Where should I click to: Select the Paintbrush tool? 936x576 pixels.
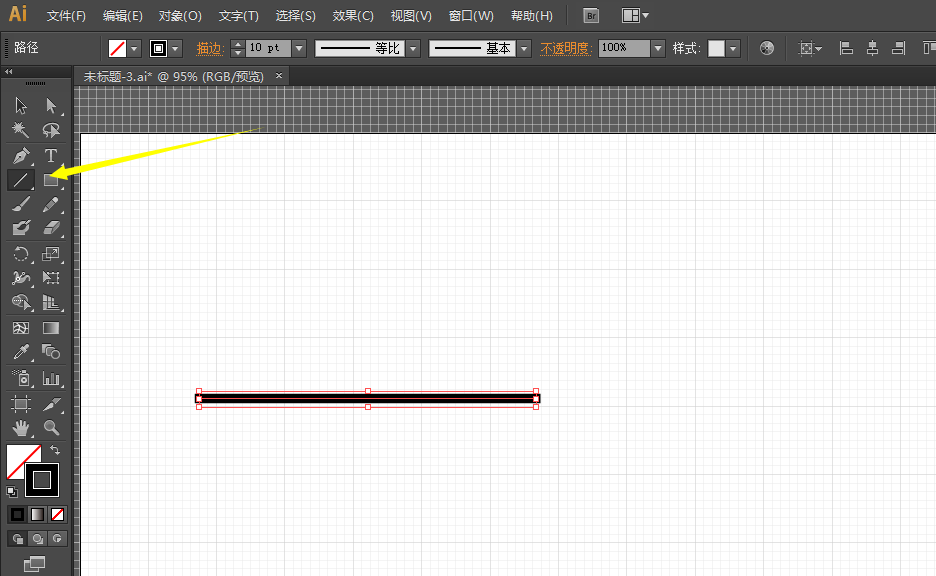coord(21,204)
